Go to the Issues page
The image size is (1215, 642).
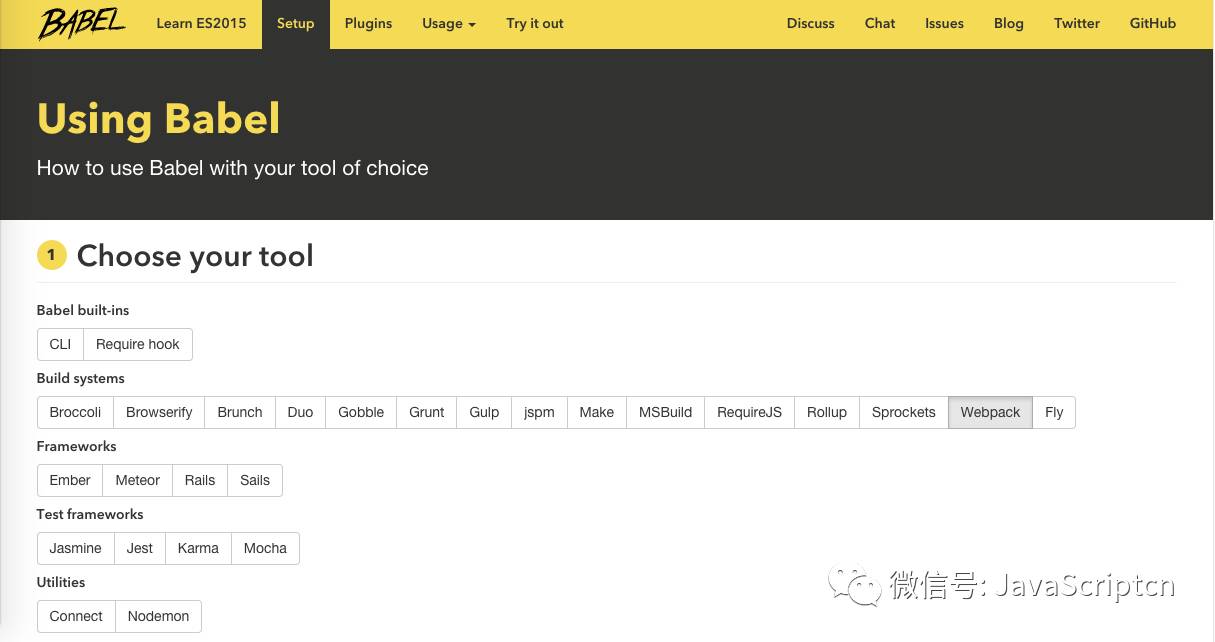coord(944,23)
